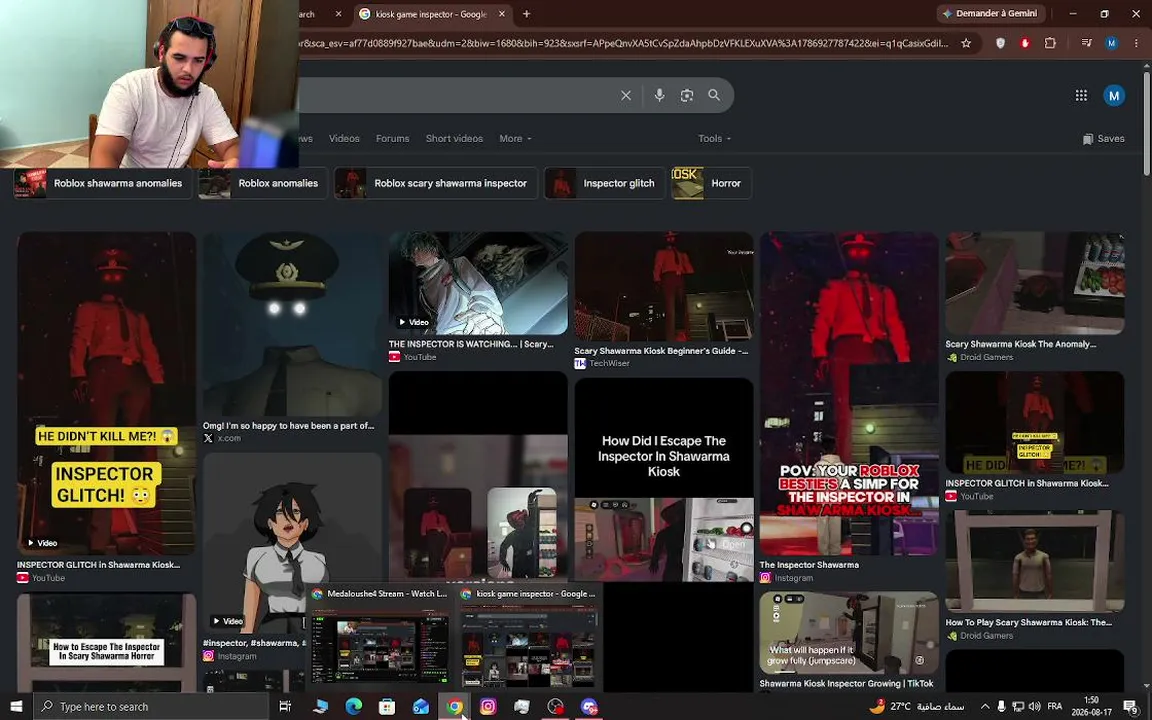
Task: Open The Inspector Shawarma Instagram link
Action: click(x=809, y=565)
